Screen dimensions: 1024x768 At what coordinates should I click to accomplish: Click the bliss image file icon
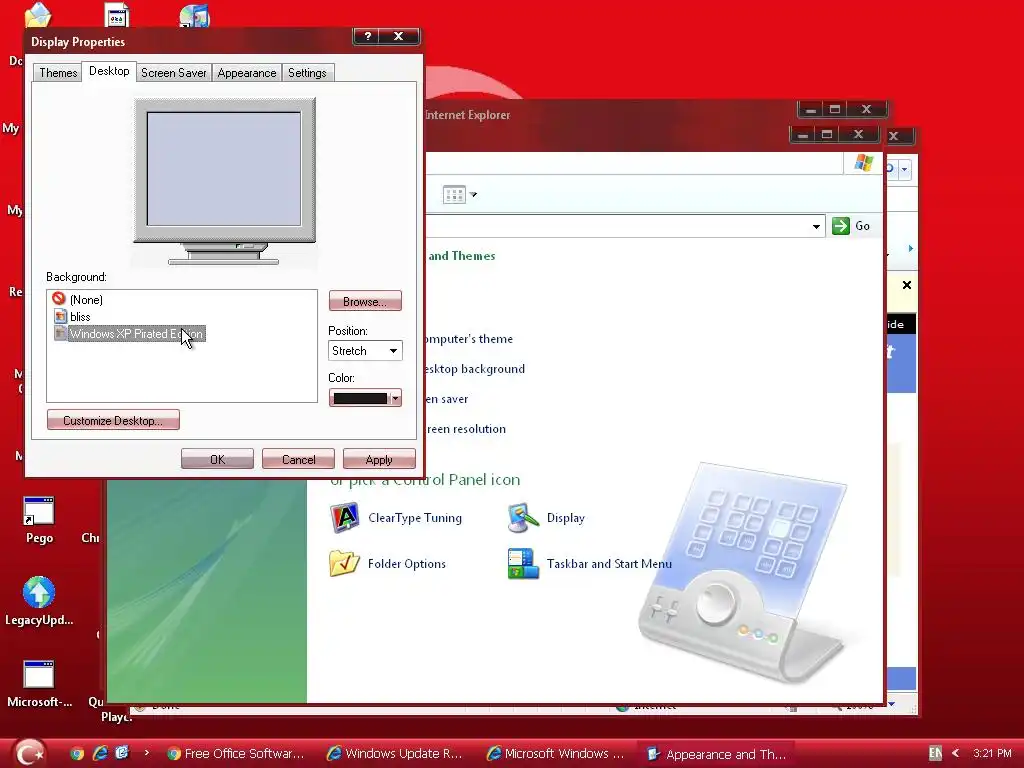click(60, 316)
